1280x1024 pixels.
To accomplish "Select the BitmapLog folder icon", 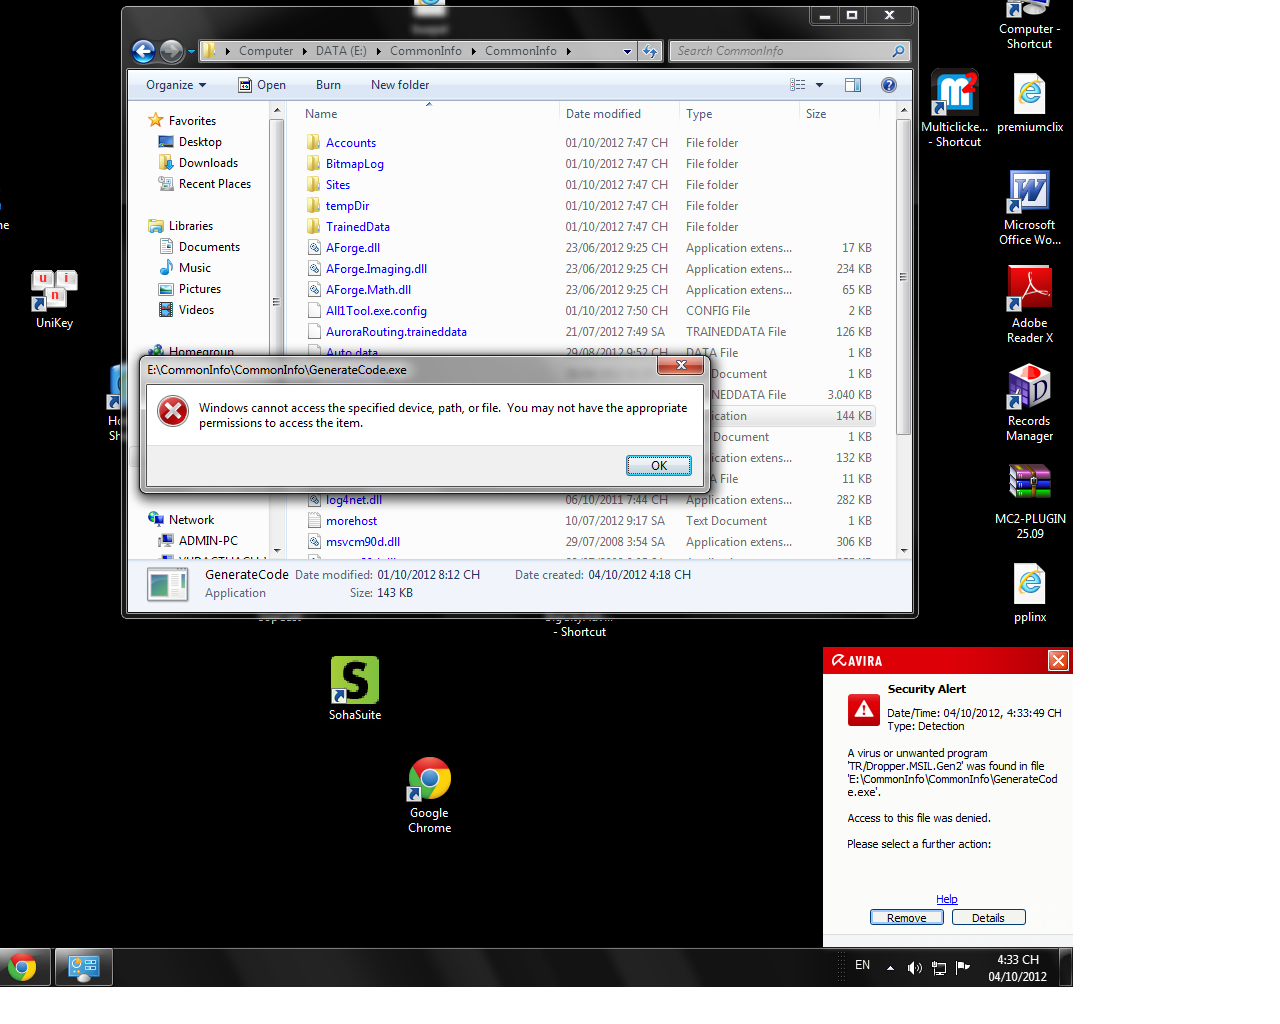I will pyautogui.click(x=314, y=164).
